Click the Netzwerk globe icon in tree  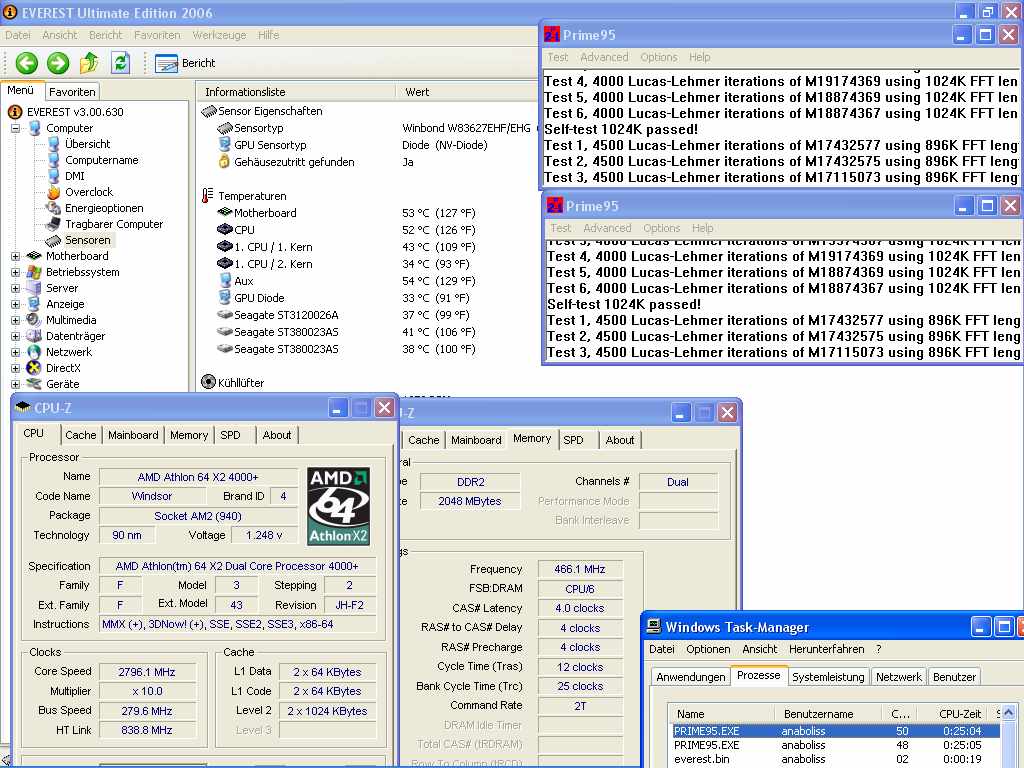[34, 352]
